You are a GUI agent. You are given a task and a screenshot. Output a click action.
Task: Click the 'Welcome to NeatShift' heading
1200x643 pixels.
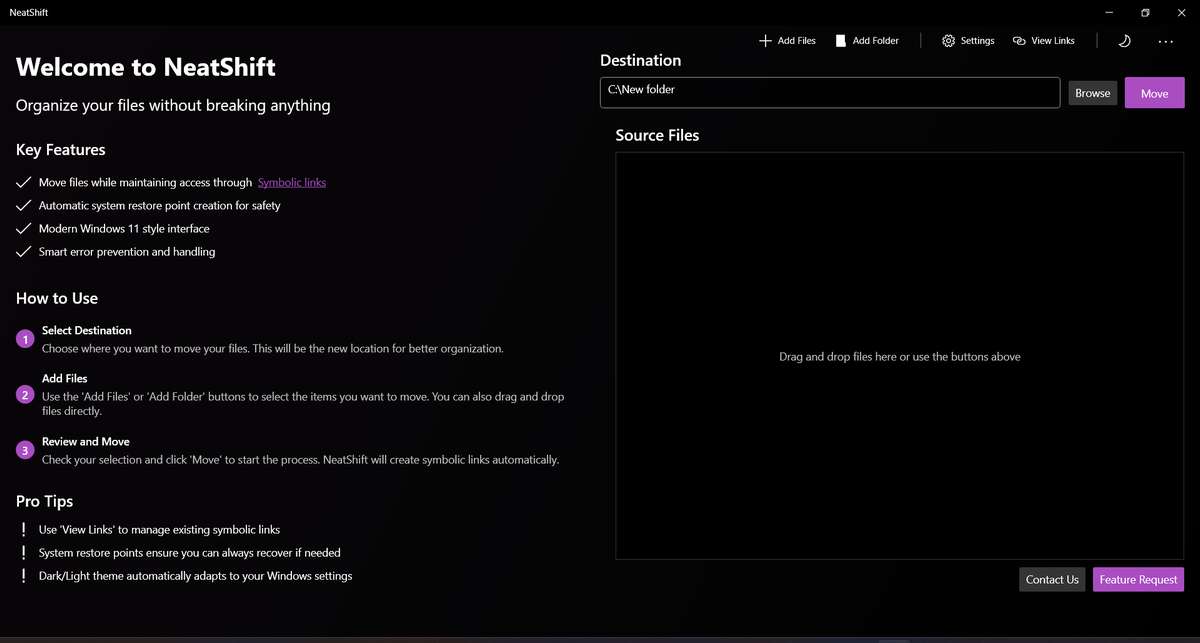pos(146,67)
